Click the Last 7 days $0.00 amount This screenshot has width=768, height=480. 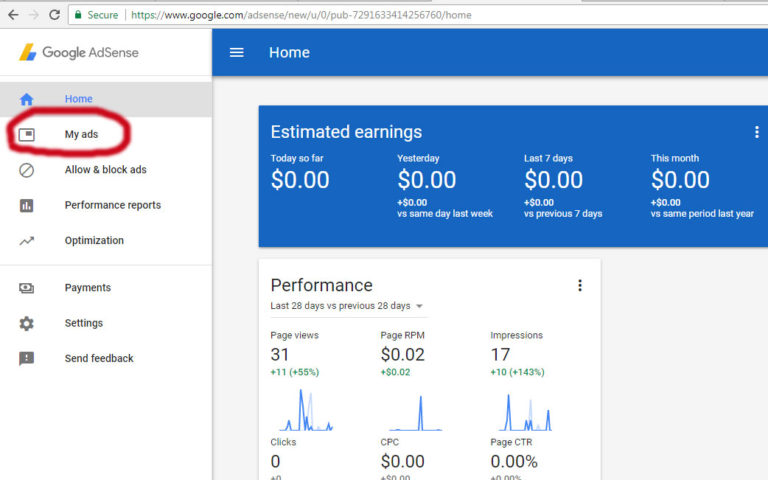tap(553, 179)
